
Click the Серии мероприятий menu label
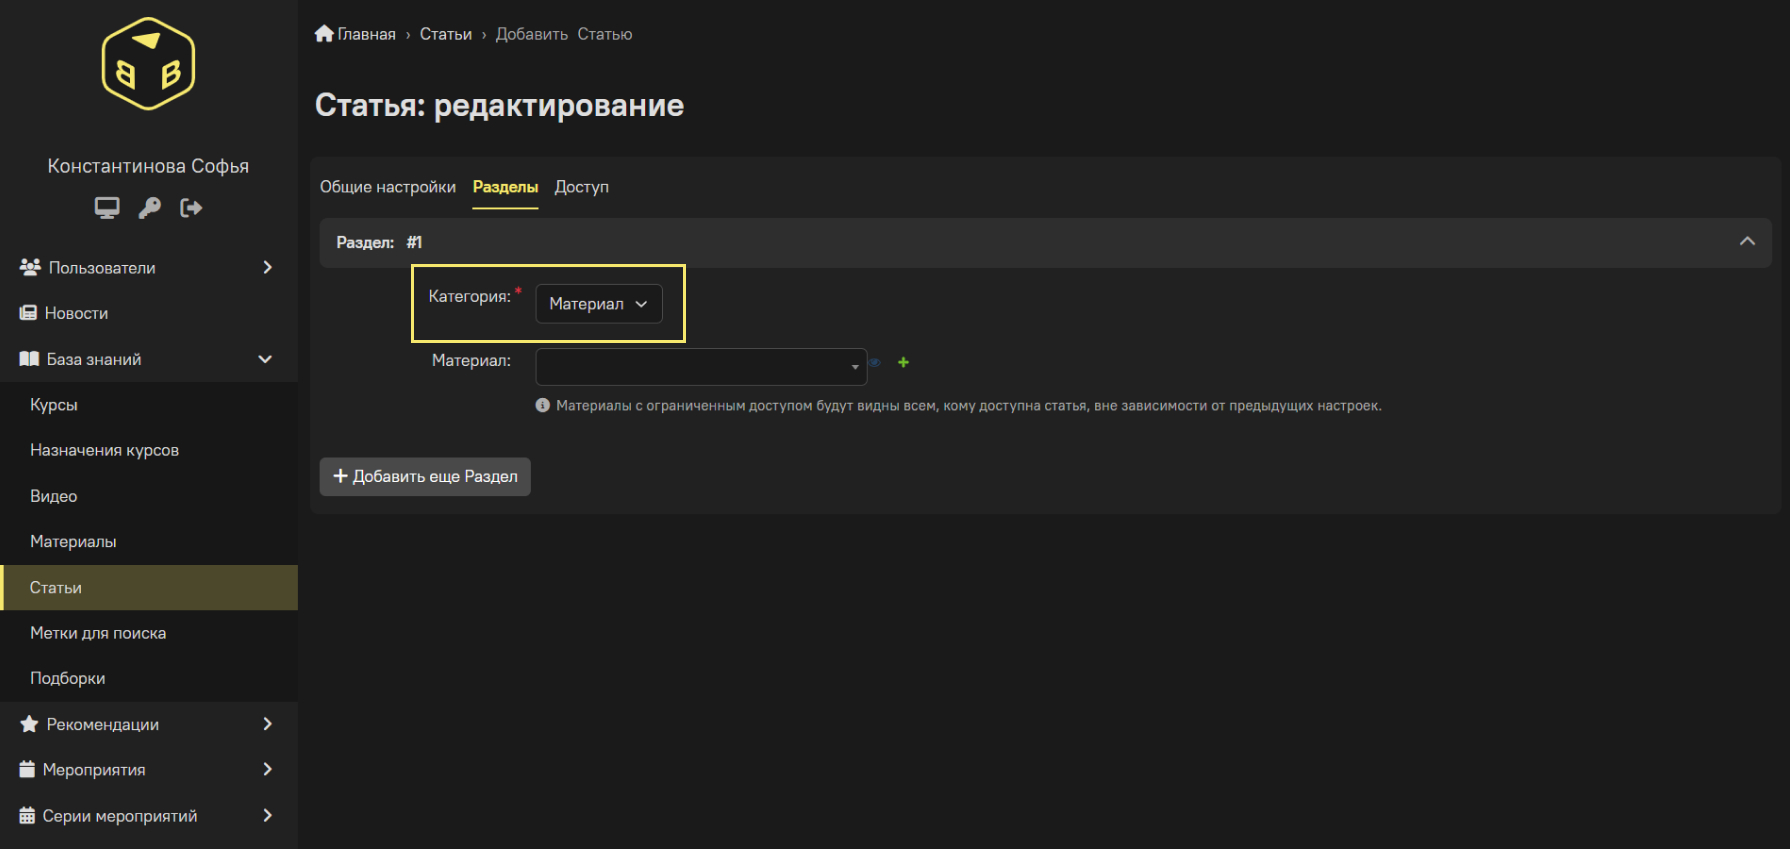pos(120,815)
